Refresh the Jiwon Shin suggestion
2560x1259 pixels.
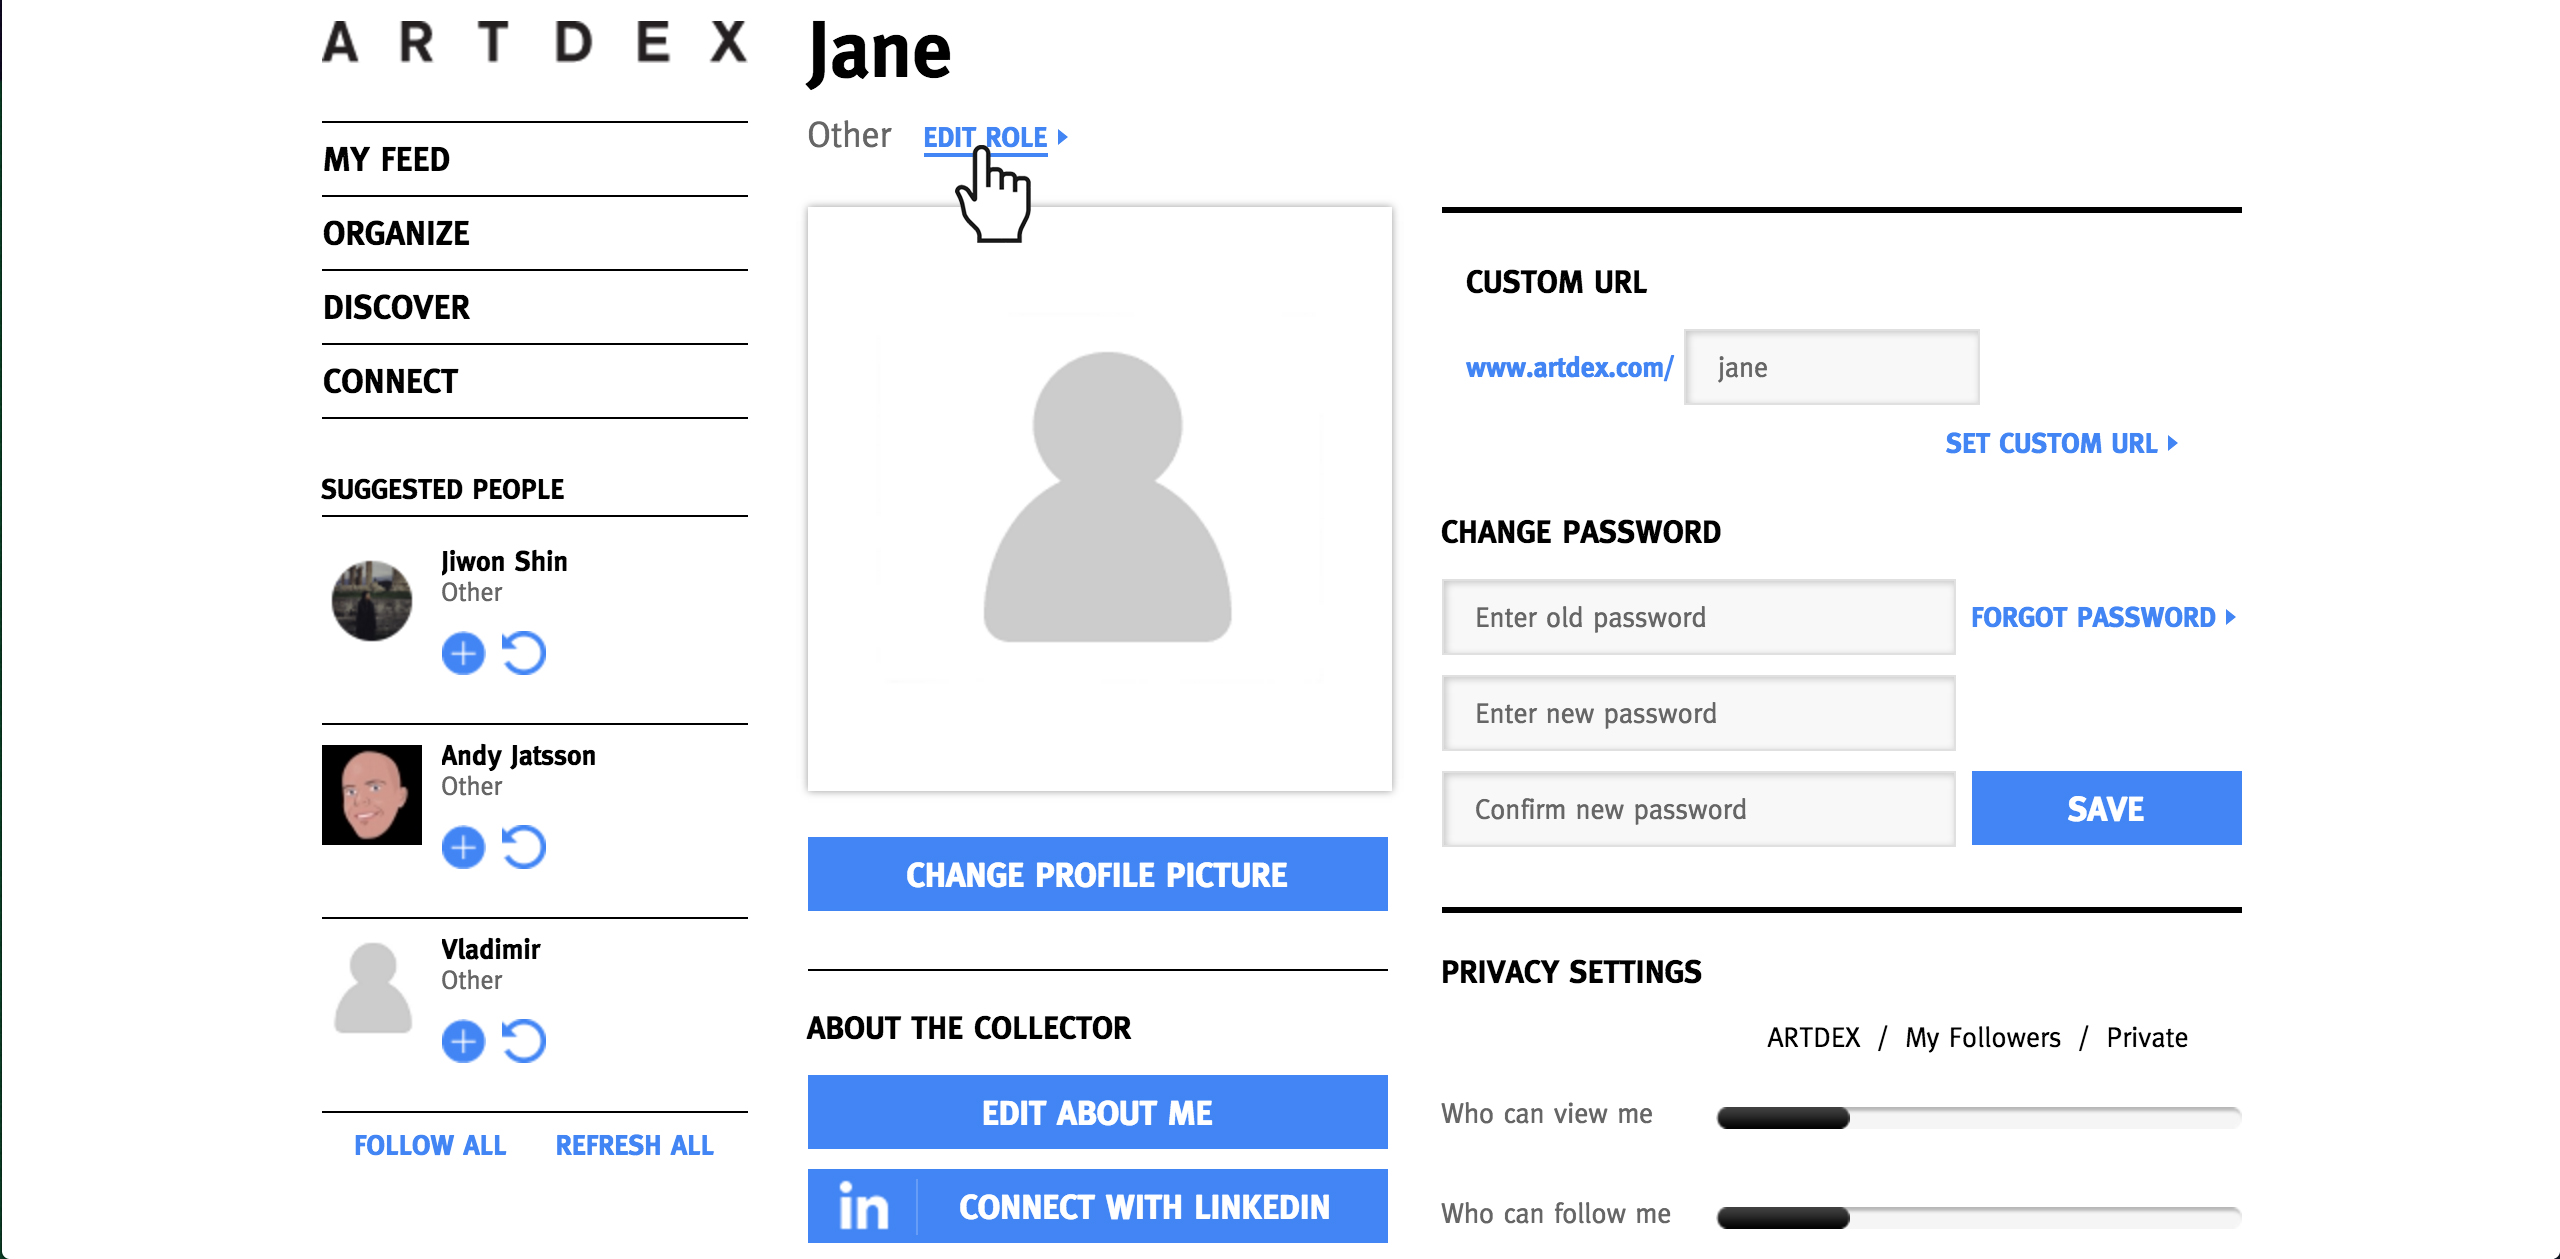click(524, 654)
